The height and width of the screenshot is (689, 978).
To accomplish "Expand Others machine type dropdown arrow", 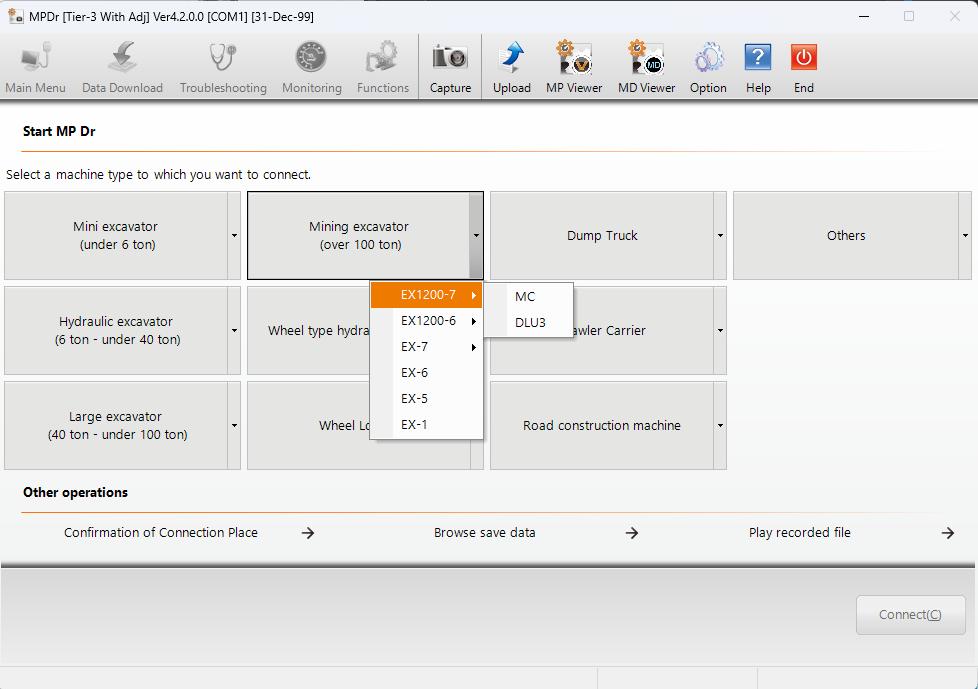I will point(964,236).
